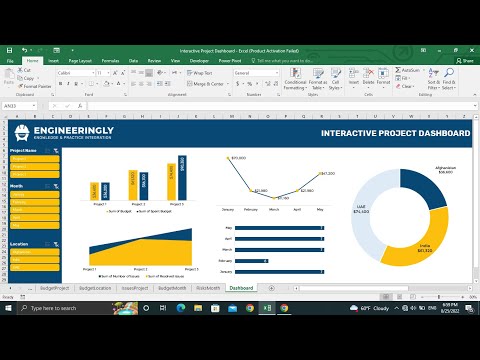Toggle multi-select on Month slicer
This screenshot has height=360, width=480.
click(x=48, y=186)
